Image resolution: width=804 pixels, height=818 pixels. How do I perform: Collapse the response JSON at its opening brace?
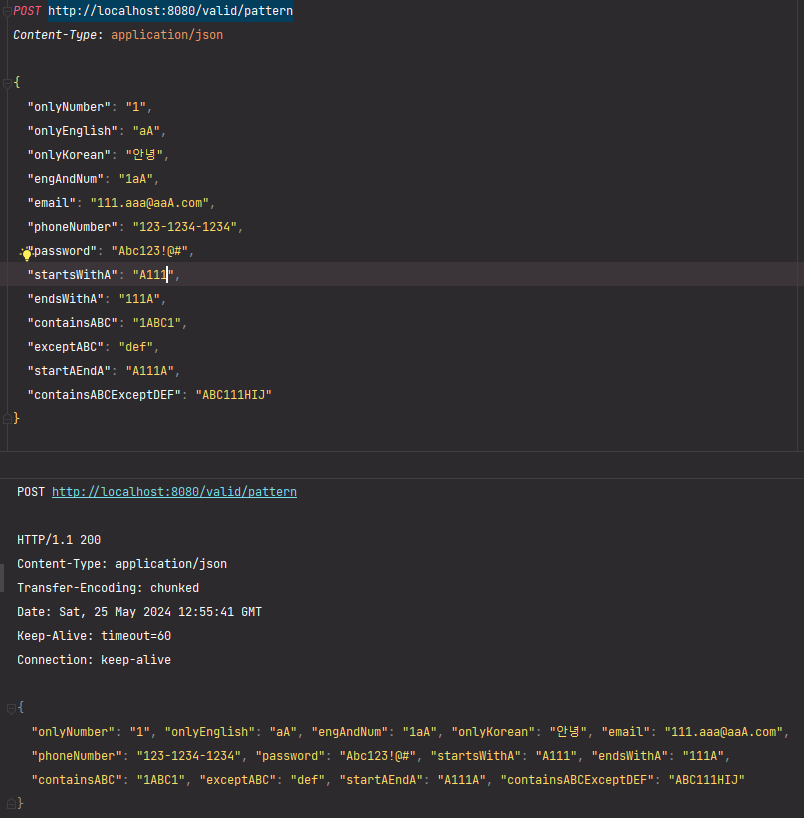(x=11, y=708)
